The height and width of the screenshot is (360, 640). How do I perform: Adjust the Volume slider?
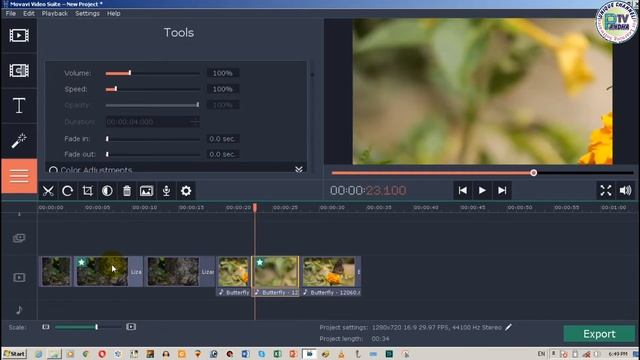pos(153,73)
